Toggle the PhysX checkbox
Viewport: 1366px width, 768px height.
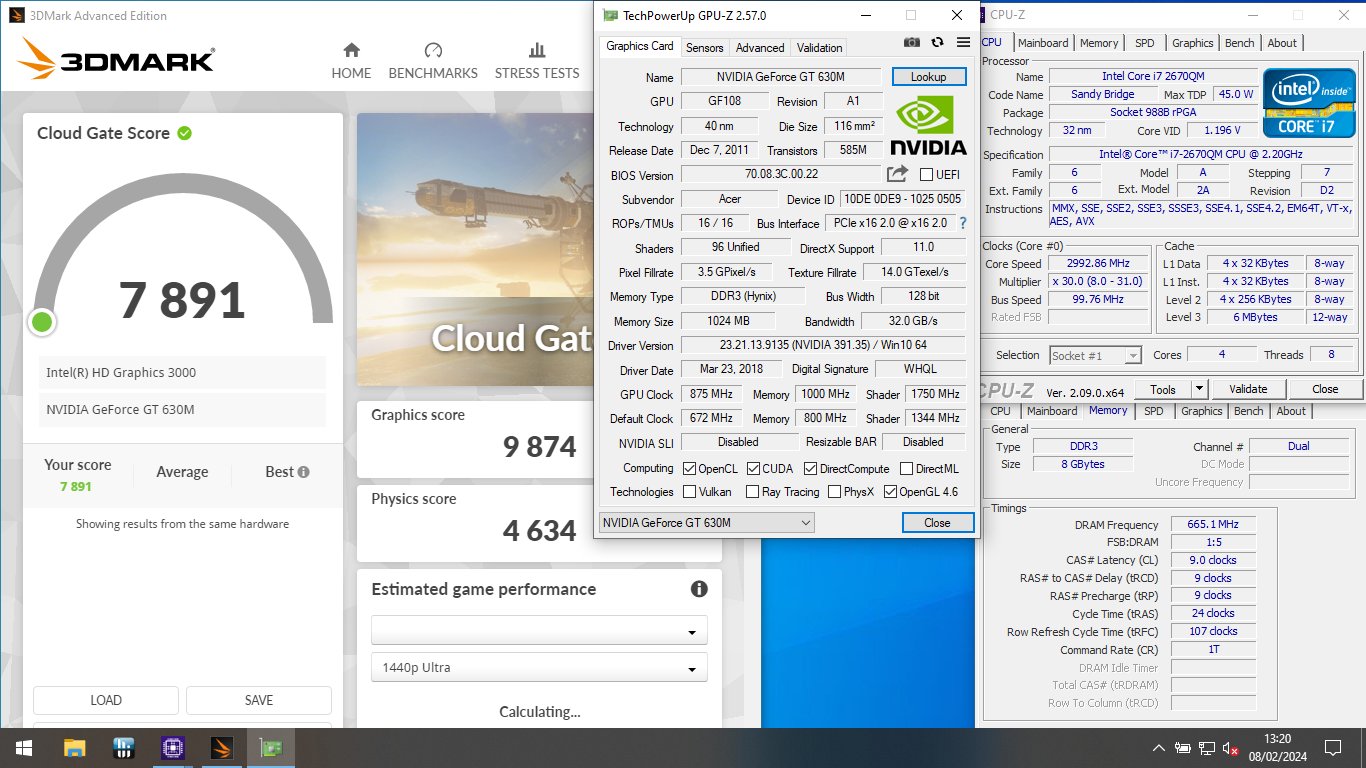coord(833,492)
